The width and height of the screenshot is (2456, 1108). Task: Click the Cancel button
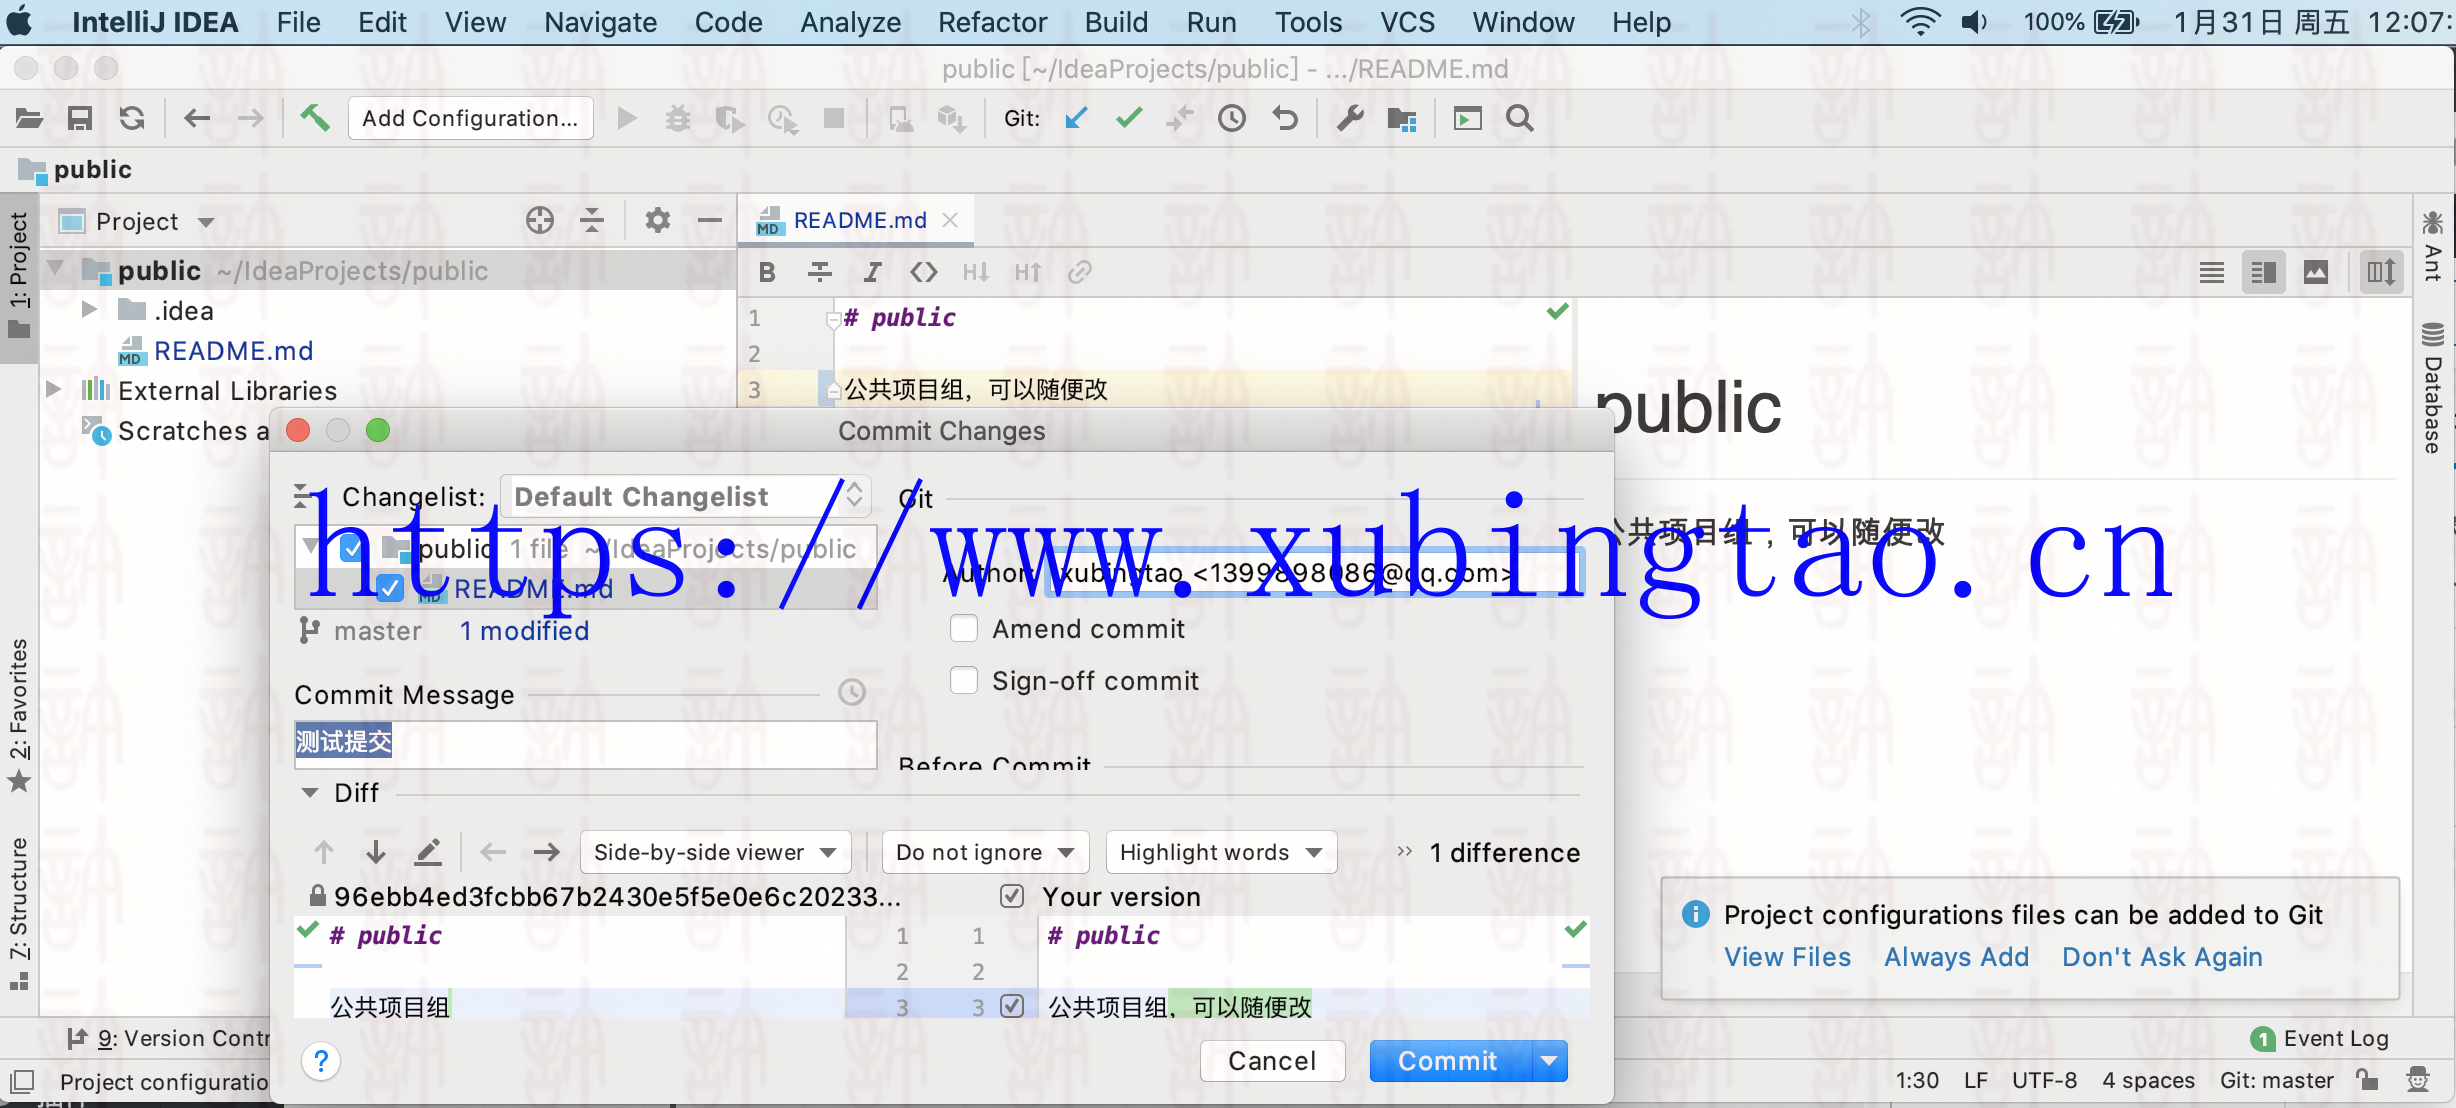coord(1272,1061)
